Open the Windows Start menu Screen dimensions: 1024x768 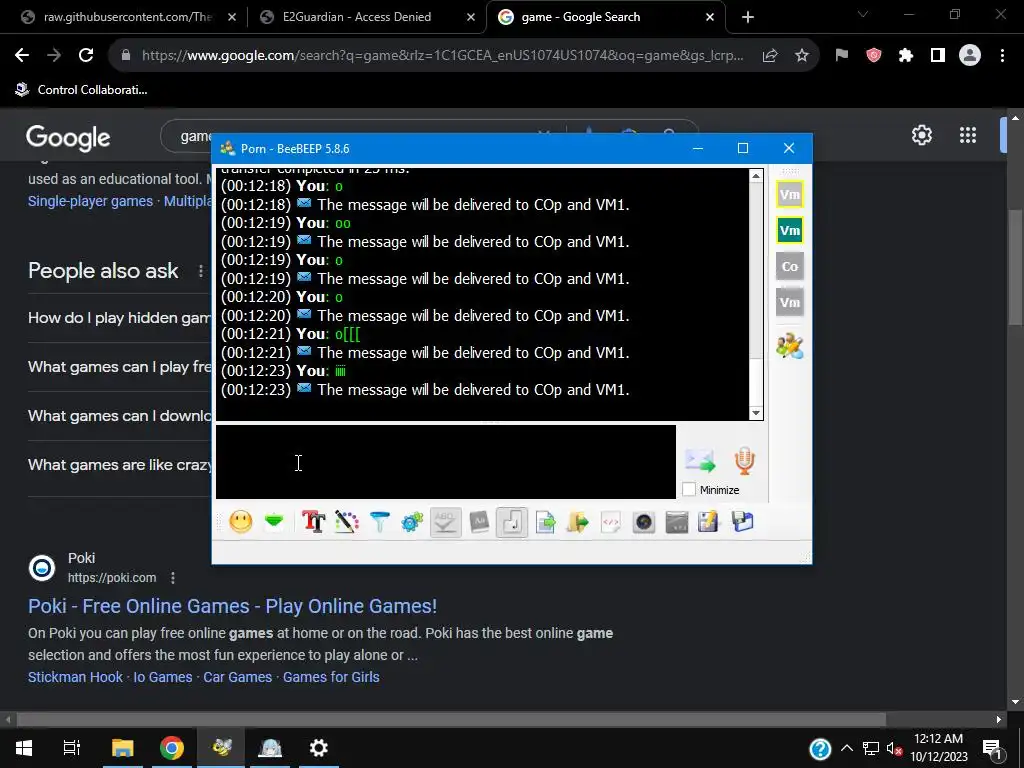coord(24,748)
